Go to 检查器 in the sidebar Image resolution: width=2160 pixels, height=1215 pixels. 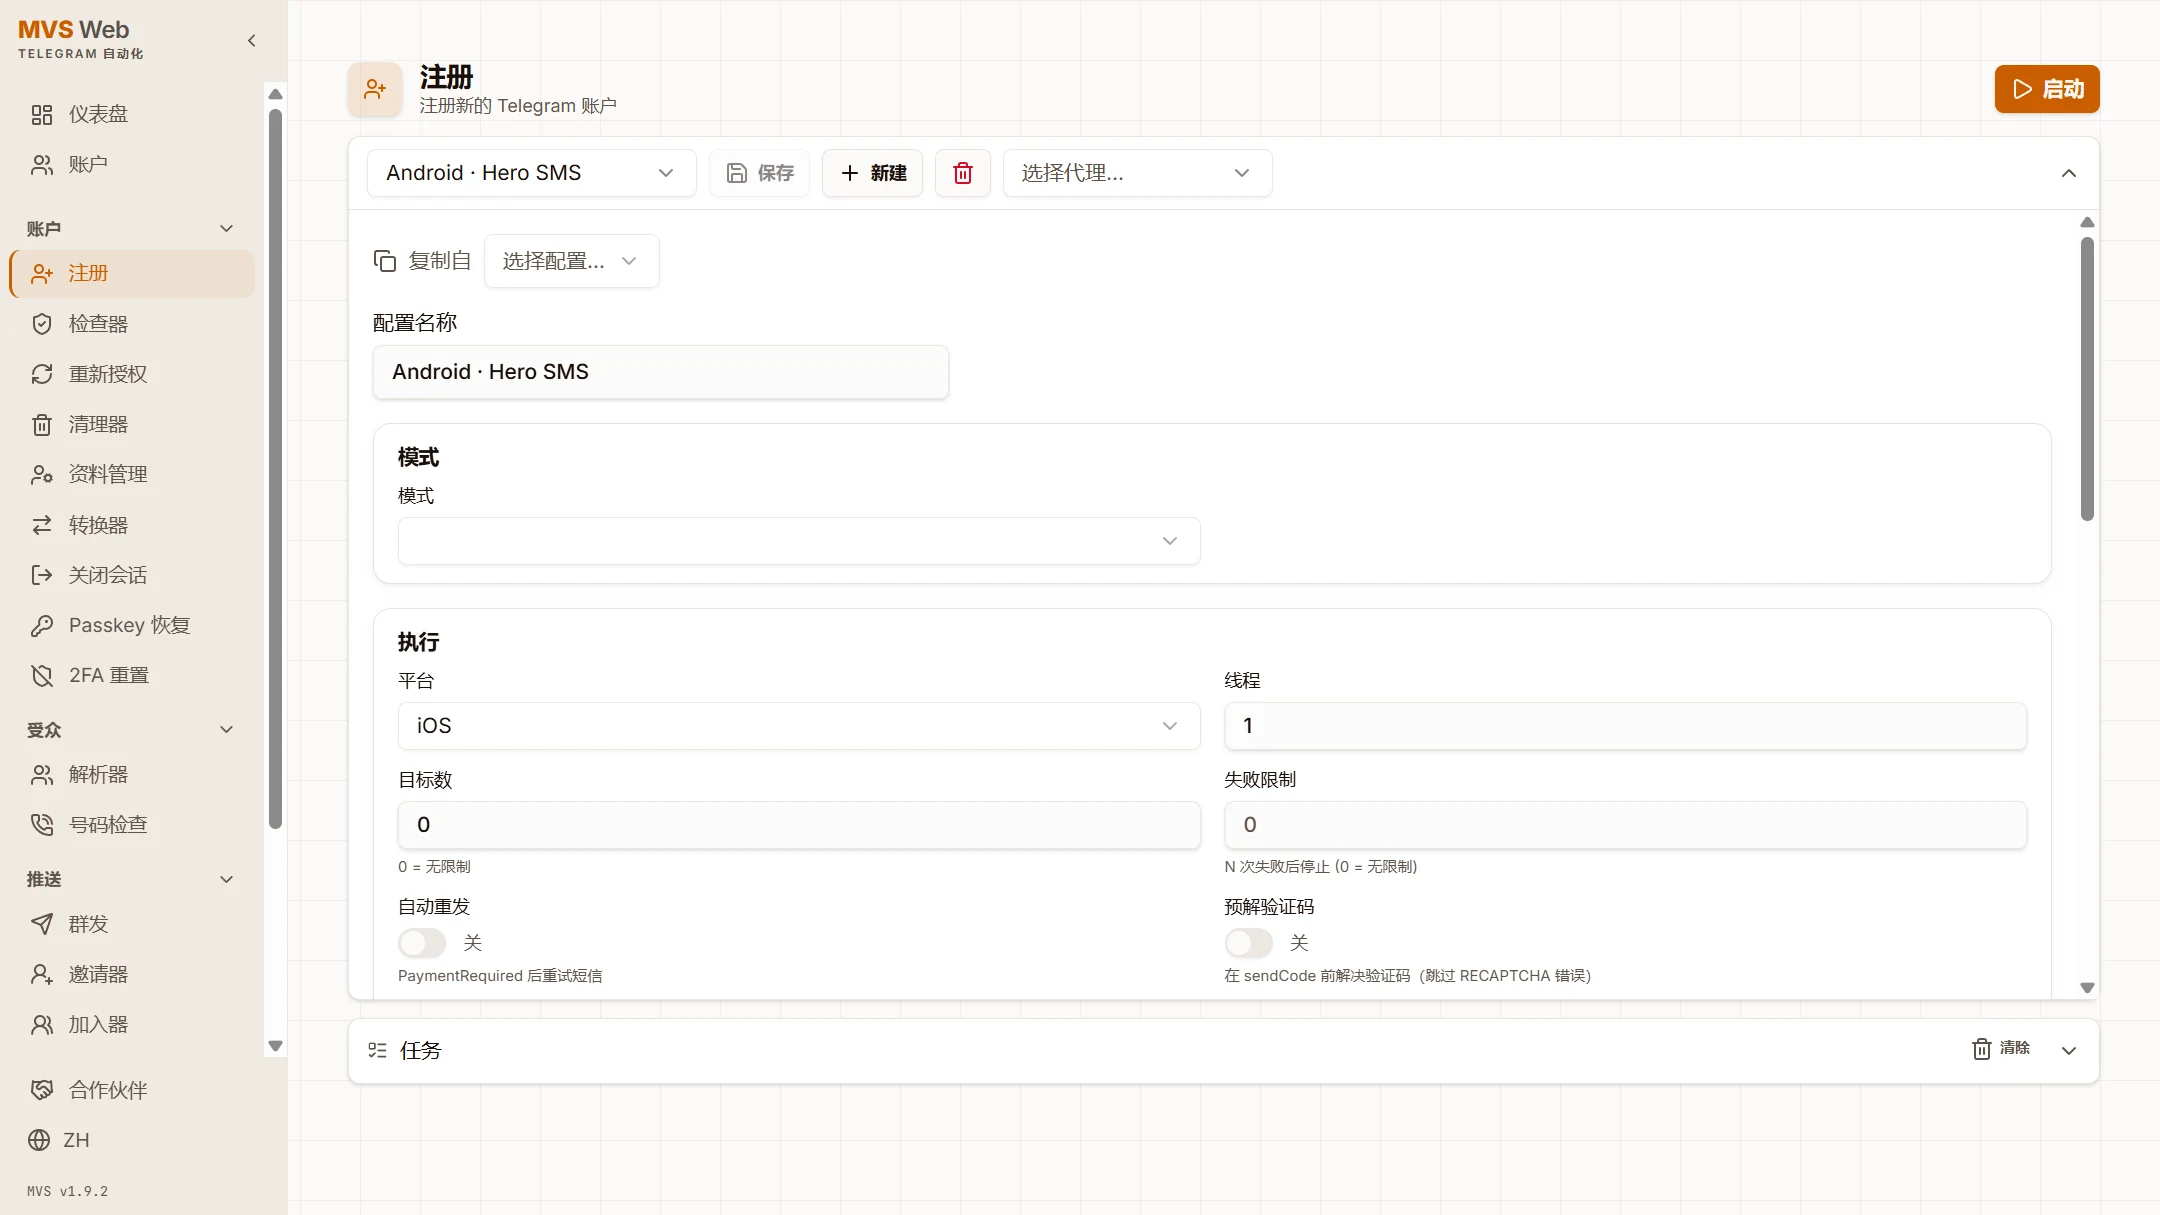coord(98,324)
